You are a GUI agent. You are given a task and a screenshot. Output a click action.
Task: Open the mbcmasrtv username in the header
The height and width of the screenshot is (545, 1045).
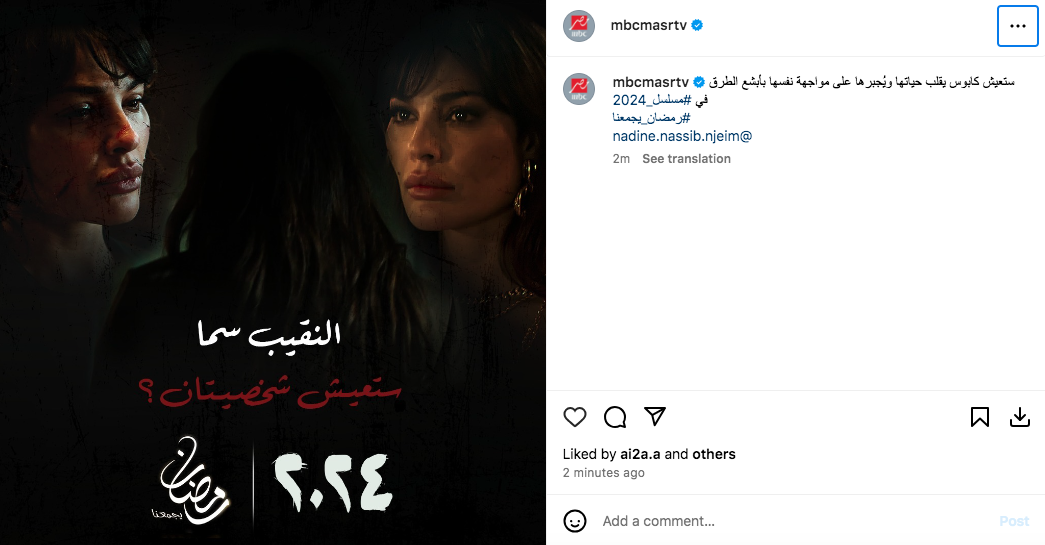[648, 25]
